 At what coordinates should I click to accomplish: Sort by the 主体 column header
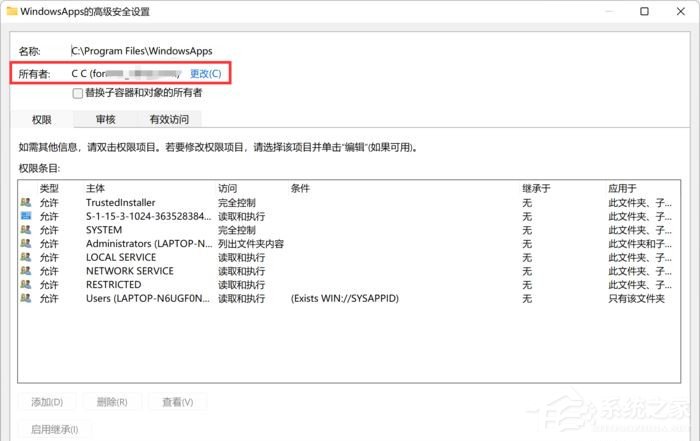[x=96, y=188]
